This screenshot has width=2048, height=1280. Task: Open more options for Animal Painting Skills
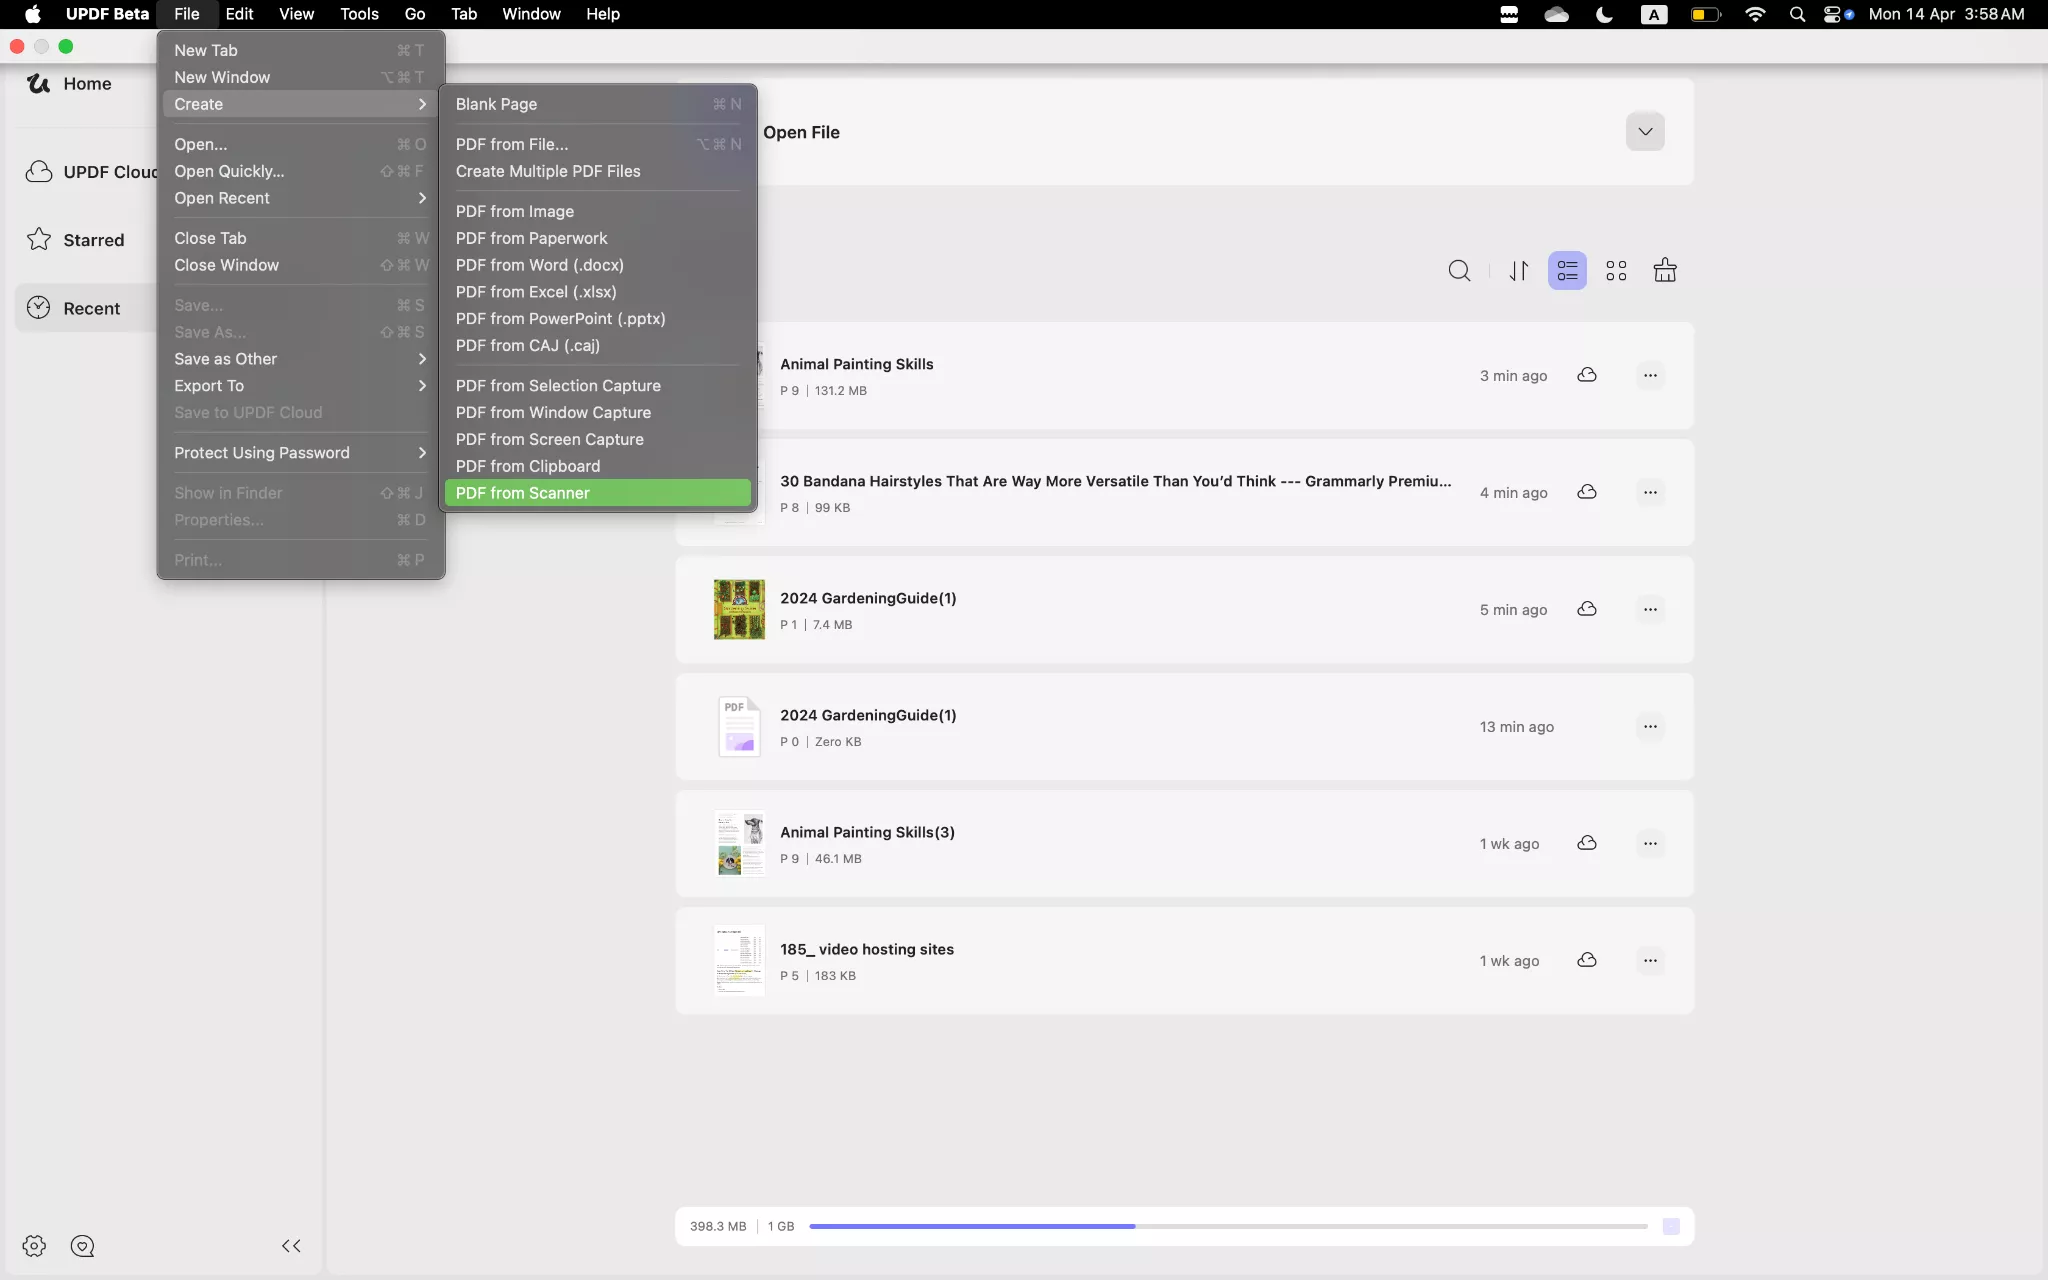click(x=1650, y=376)
